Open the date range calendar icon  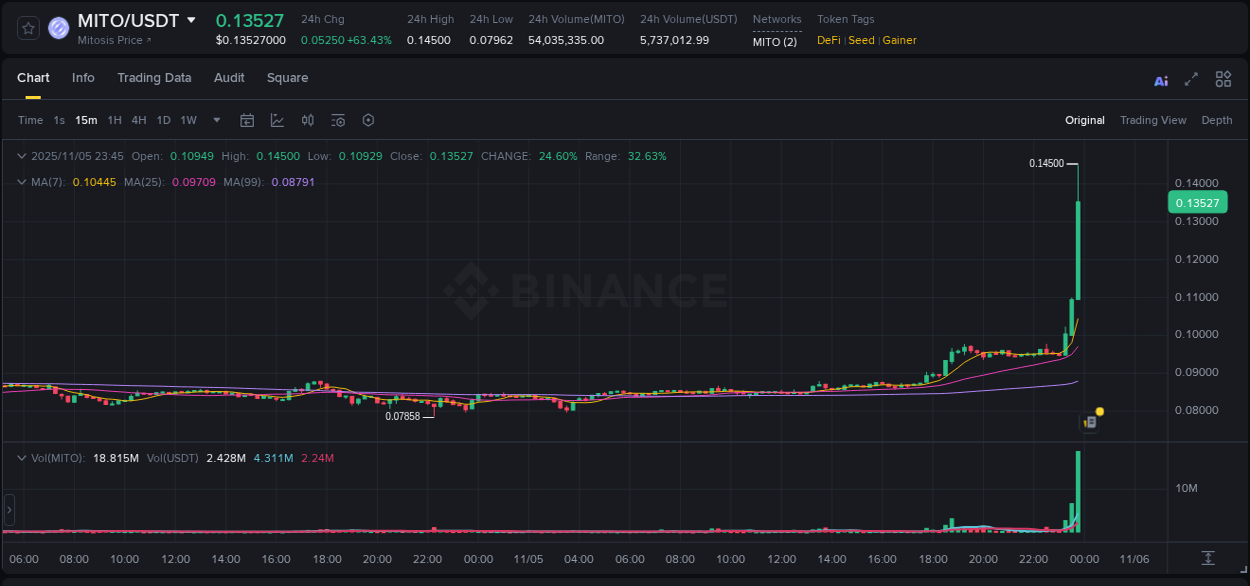[x=247, y=120]
